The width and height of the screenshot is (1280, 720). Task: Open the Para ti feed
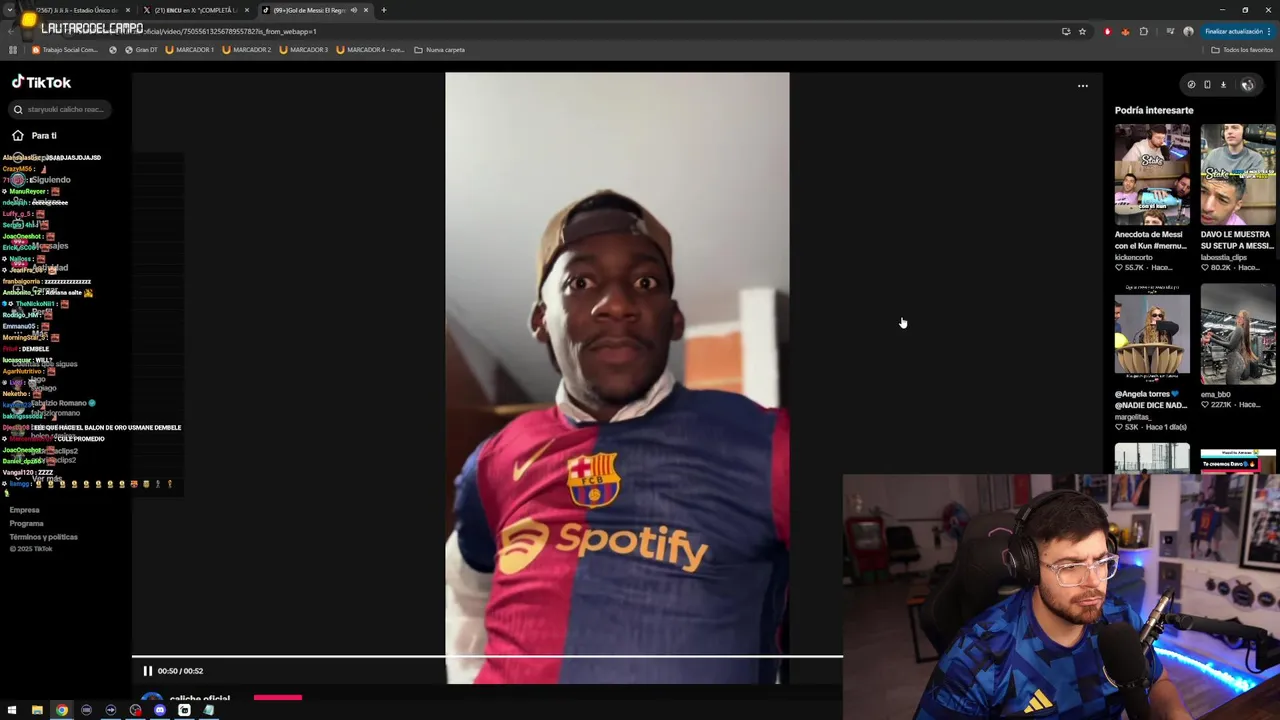[x=43, y=135]
